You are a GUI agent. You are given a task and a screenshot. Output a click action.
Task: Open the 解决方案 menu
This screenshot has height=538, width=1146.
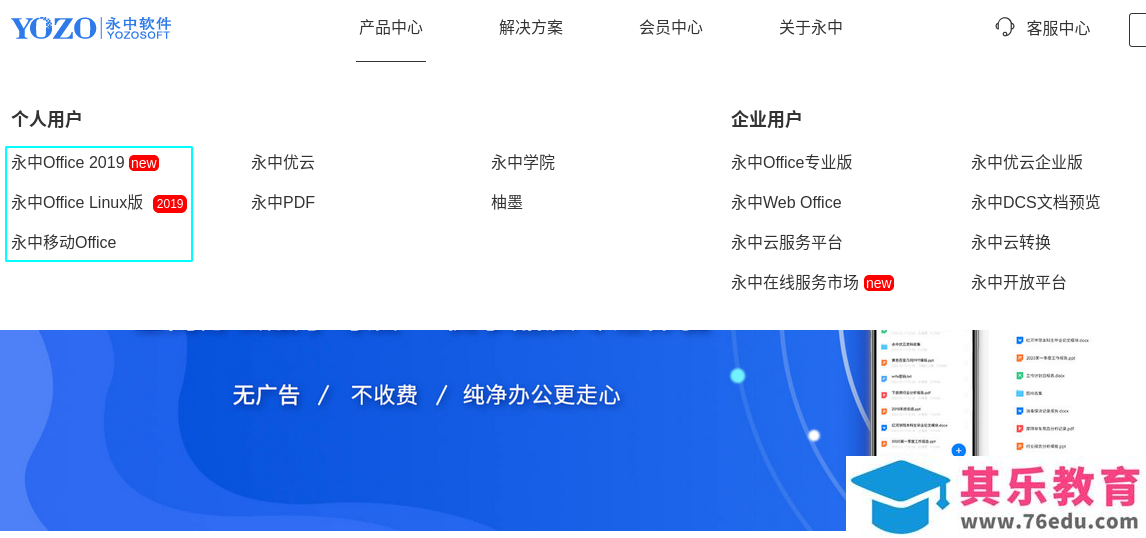(x=531, y=28)
